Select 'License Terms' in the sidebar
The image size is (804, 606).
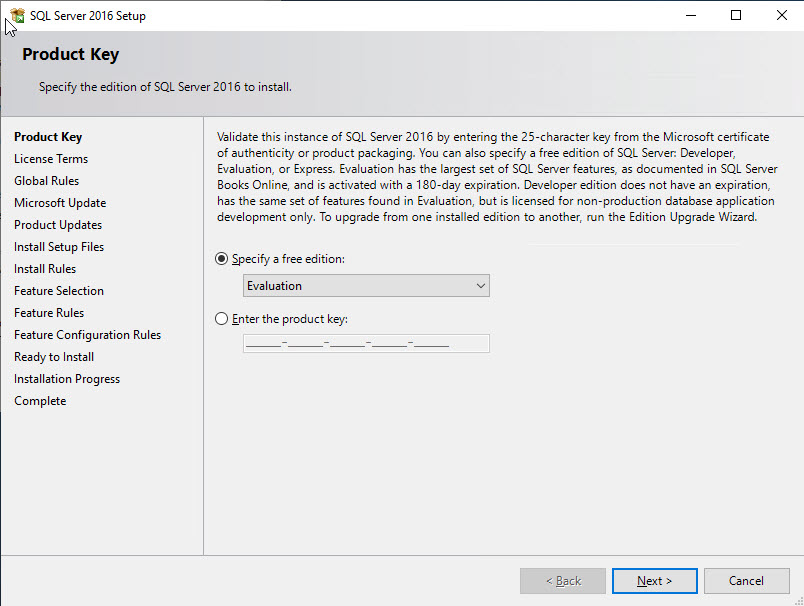(x=51, y=158)
